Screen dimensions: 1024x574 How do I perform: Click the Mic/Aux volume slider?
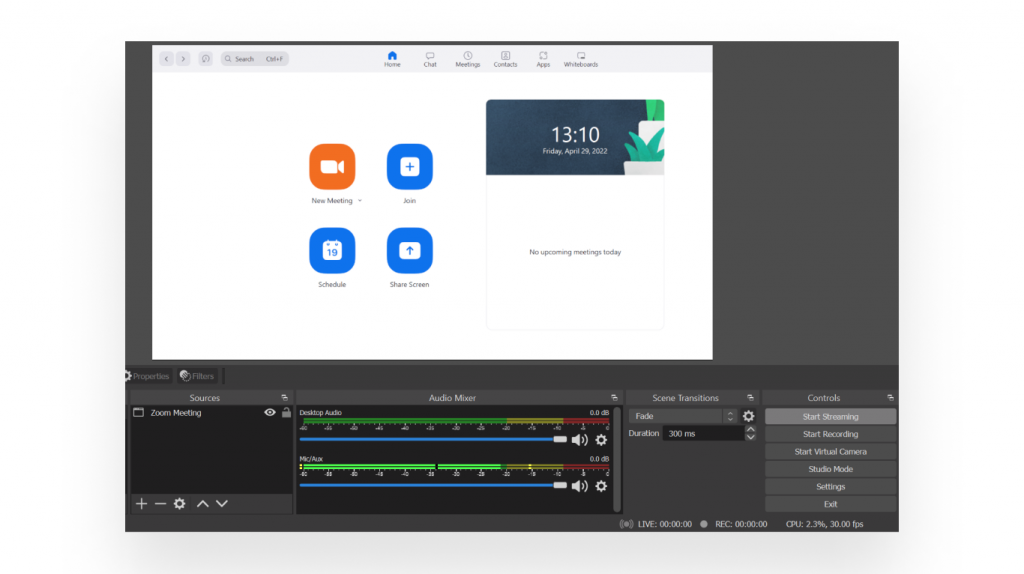[x=433, y=485]
